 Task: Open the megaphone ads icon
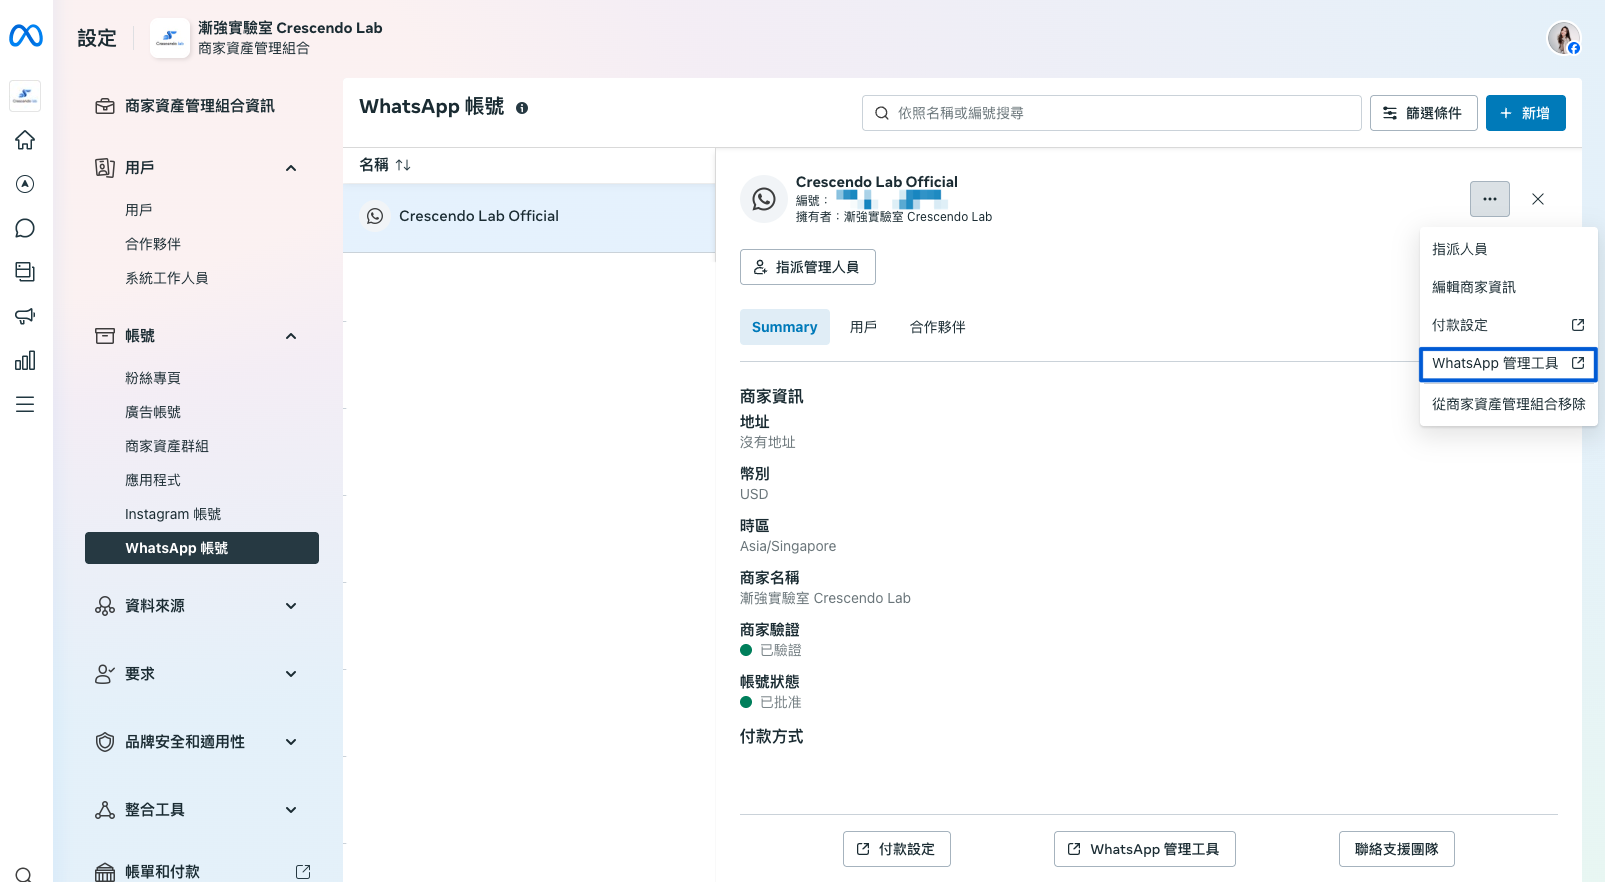coord(25,316)
